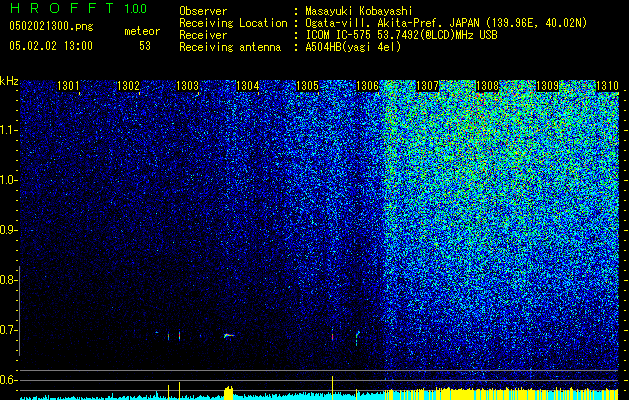Click the Receiver label

pos(203,35)
